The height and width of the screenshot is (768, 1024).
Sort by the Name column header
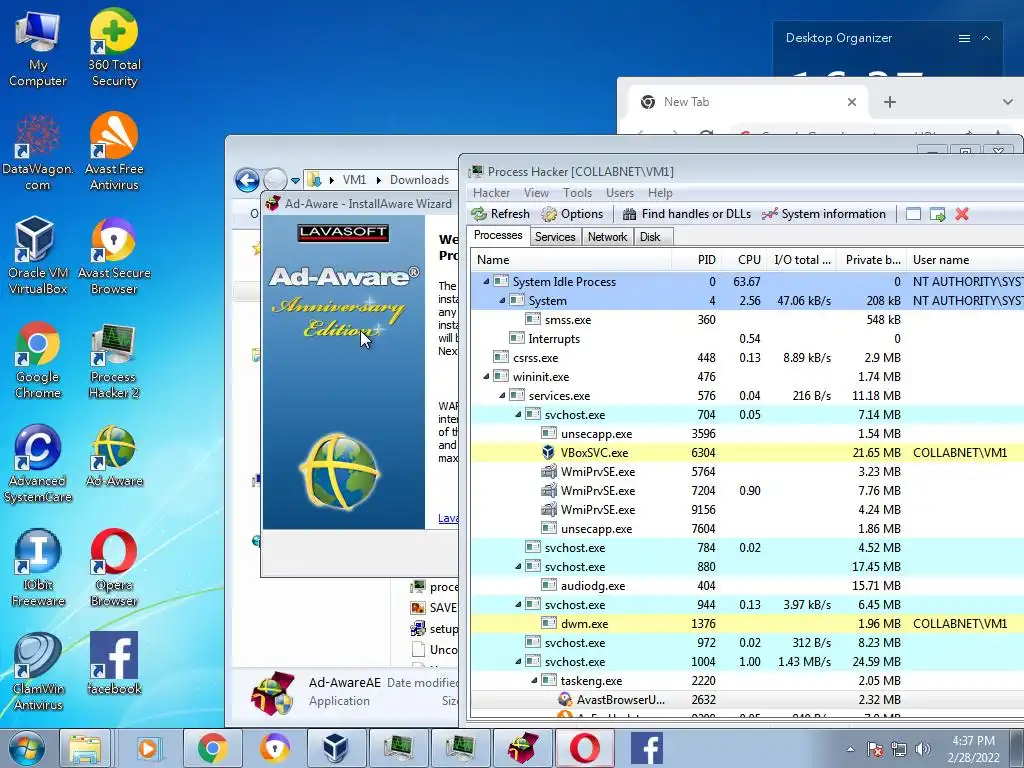coord(571,259)
